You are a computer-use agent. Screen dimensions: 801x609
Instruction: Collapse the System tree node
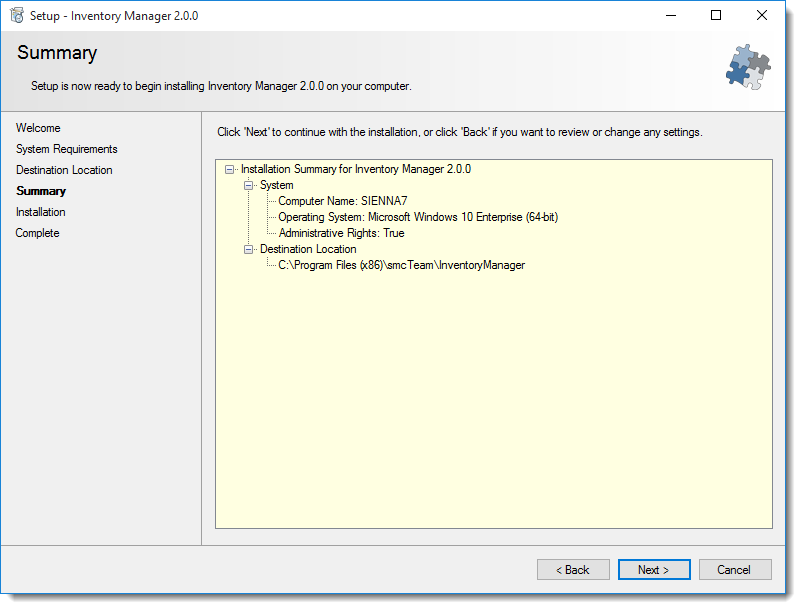(x=248, y=185)
